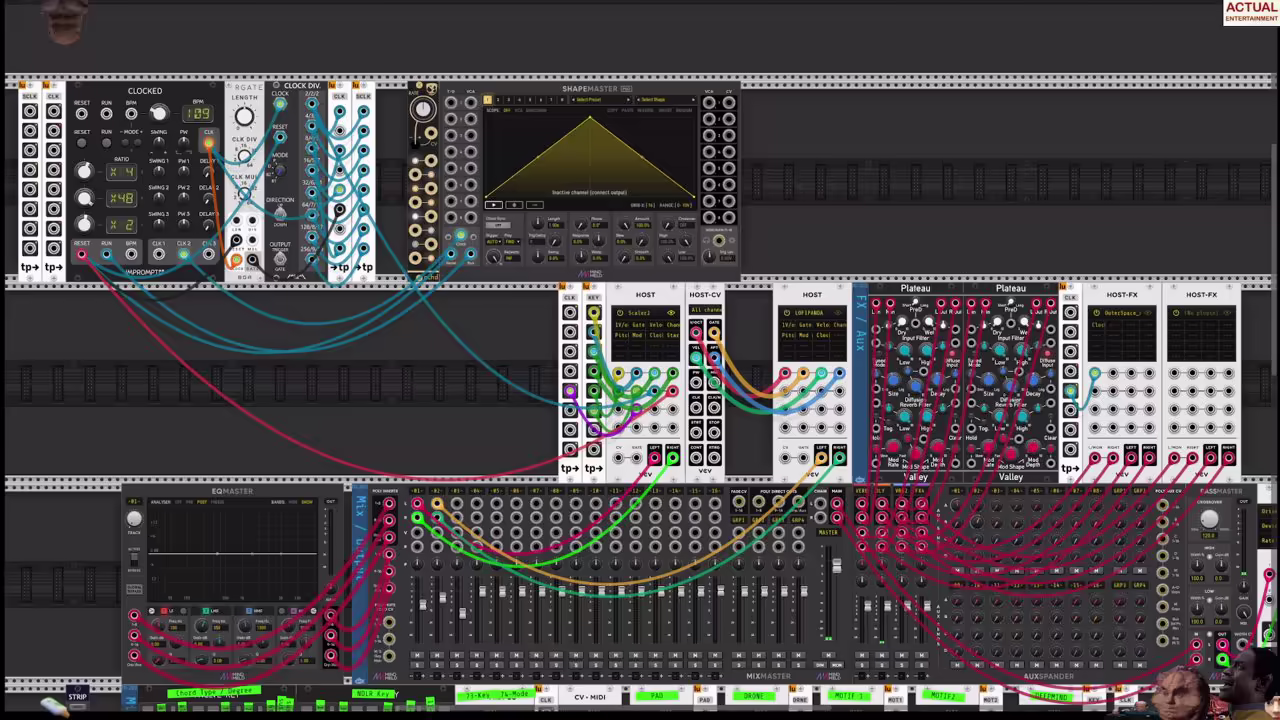Click ShapeMaster RANDOM button
The image size is (1280, 720).
[684, 110]
